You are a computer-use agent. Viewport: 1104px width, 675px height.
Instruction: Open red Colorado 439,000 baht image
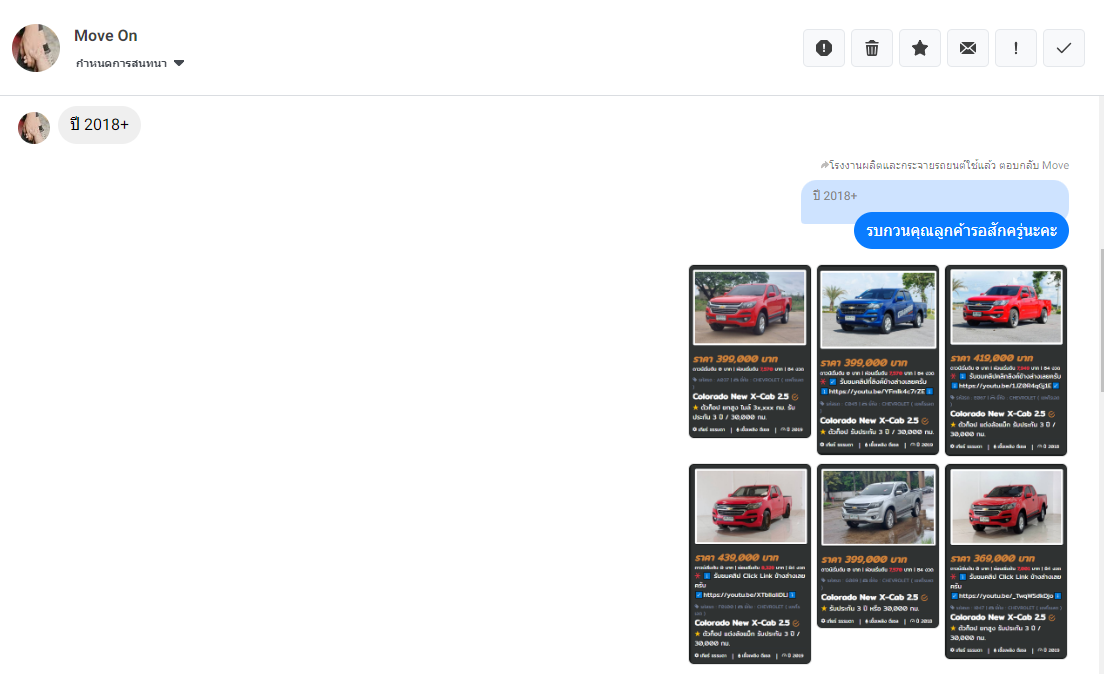(x=750, y=564)
